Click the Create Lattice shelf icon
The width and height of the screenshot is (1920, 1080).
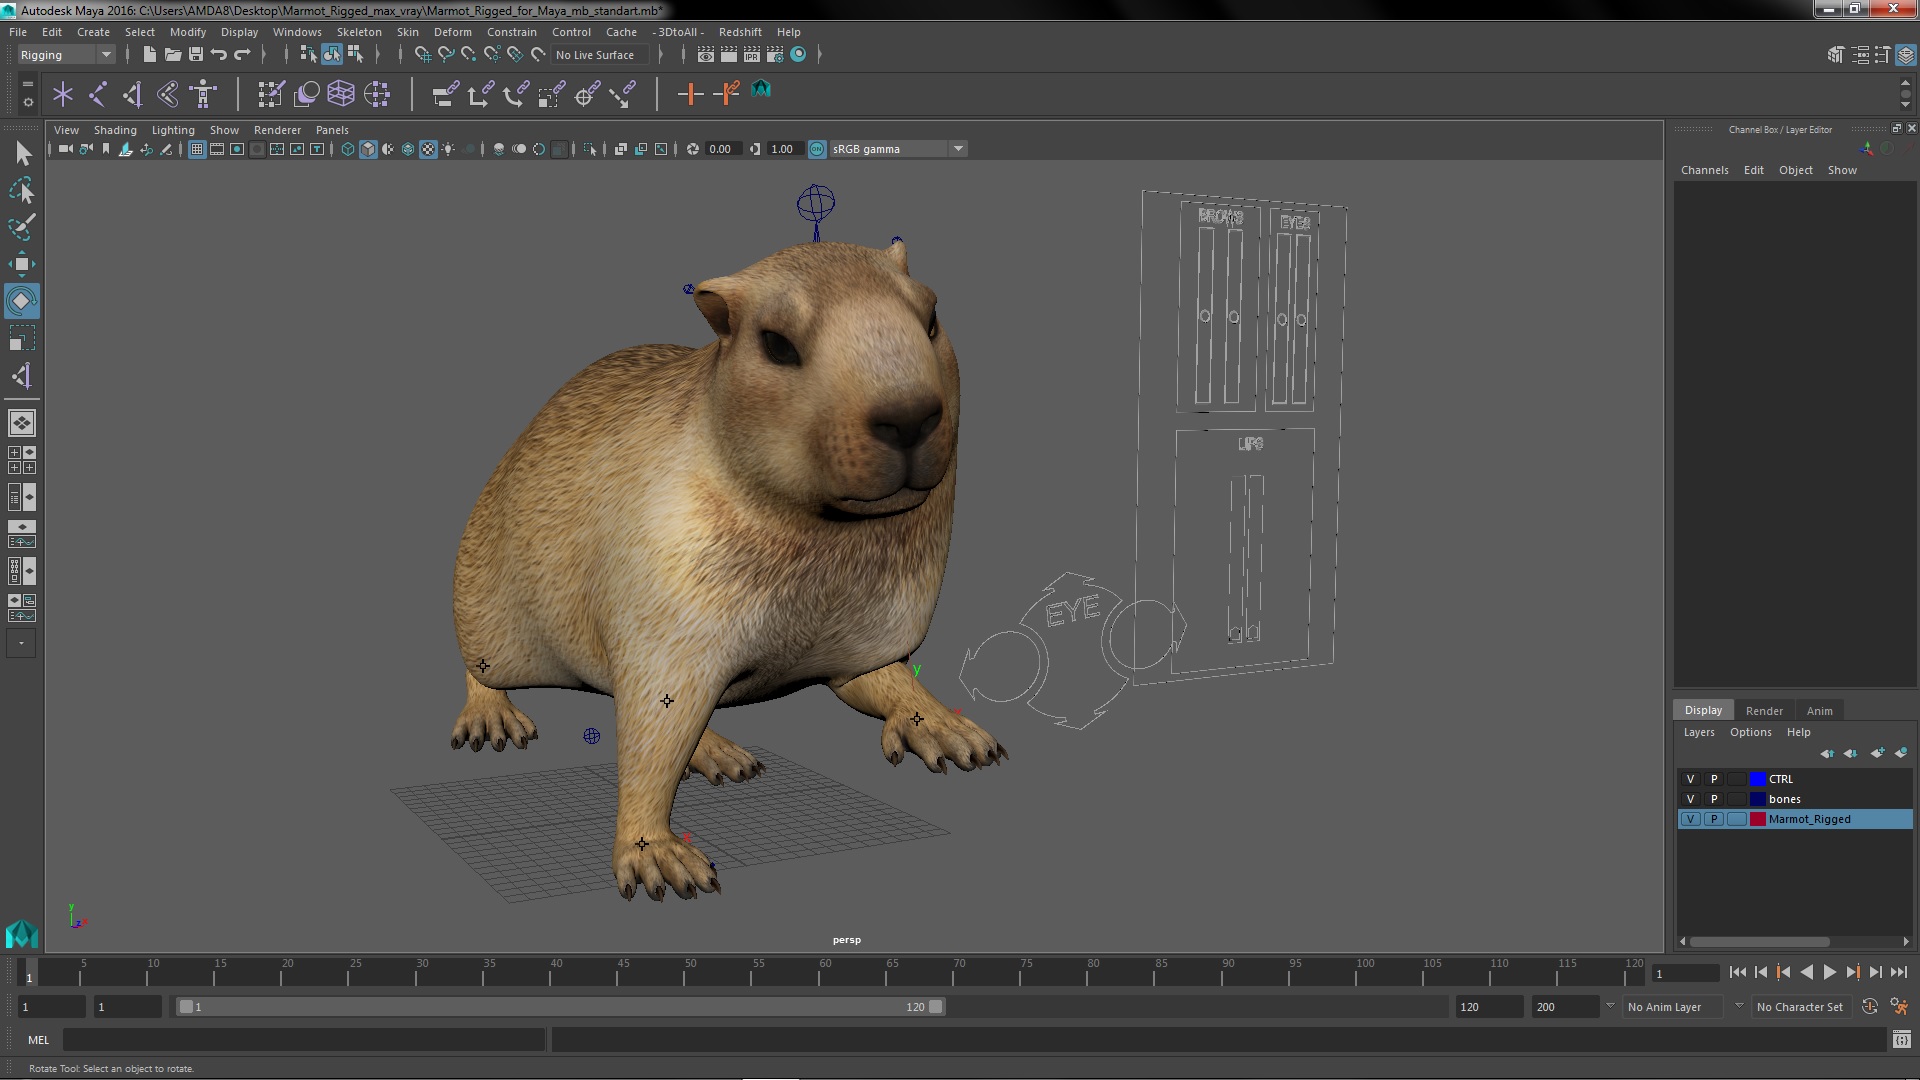pos(341,94)
